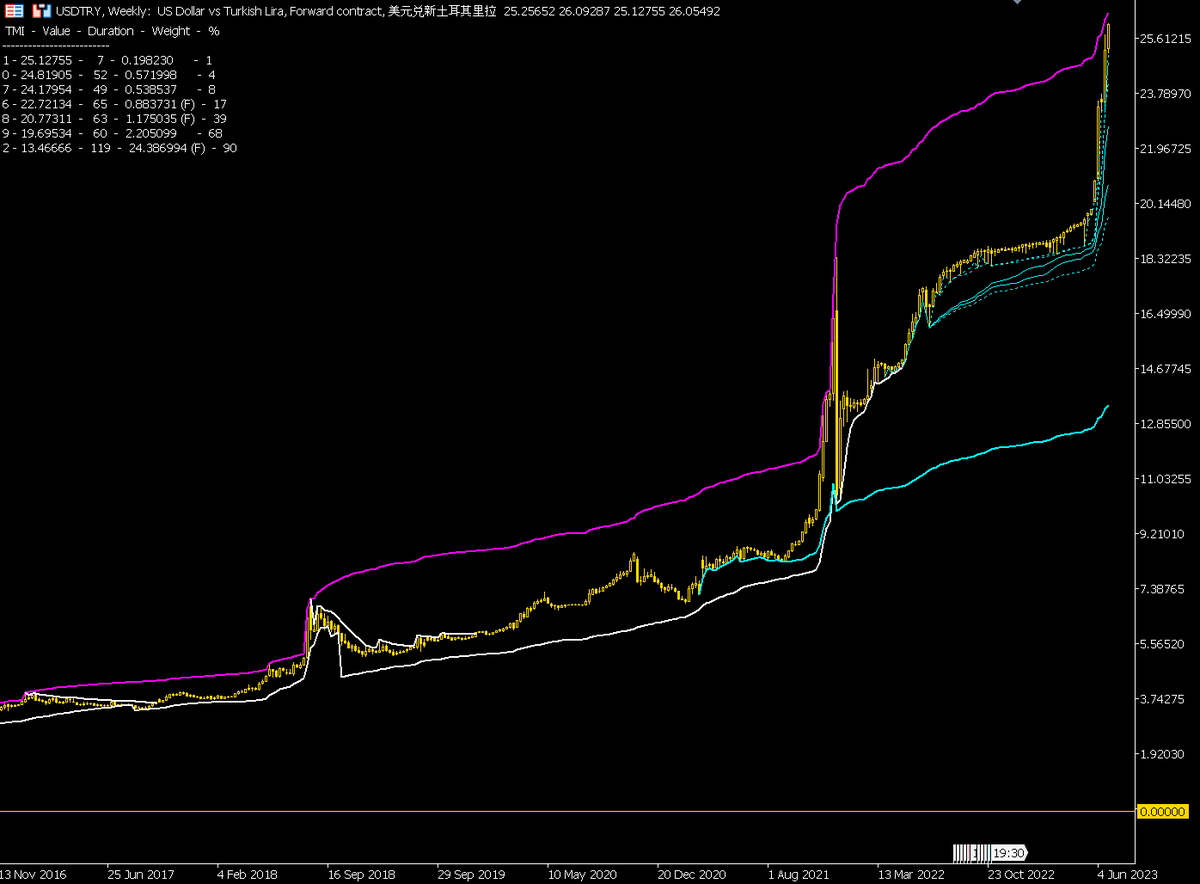Click the row starting '0 - 24.81905'

[109, 75]
